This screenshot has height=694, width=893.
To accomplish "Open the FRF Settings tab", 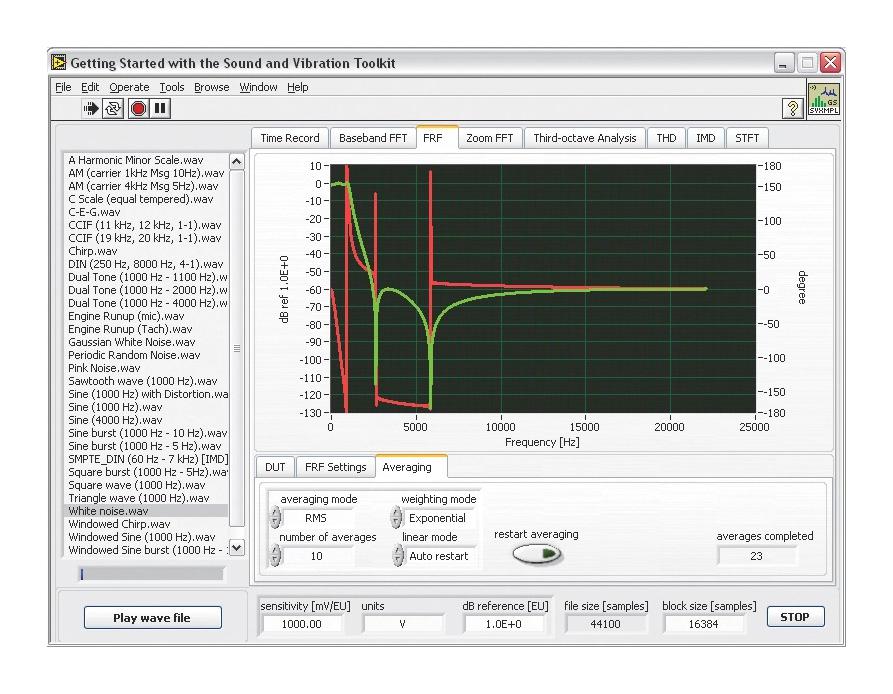I will (x=335, y=467).
